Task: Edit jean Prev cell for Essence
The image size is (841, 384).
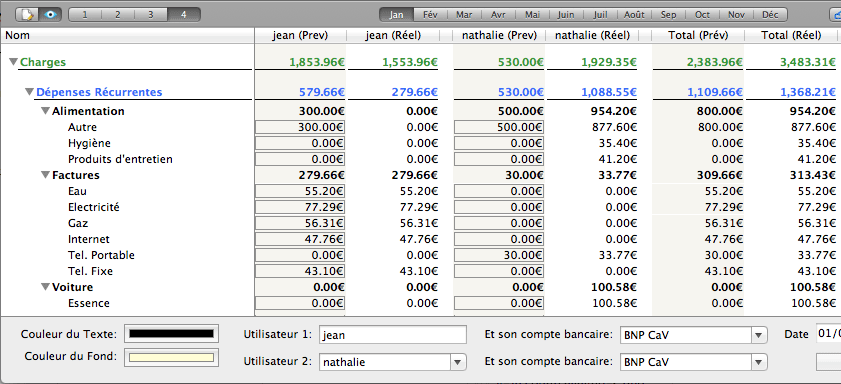Action: 300,303
